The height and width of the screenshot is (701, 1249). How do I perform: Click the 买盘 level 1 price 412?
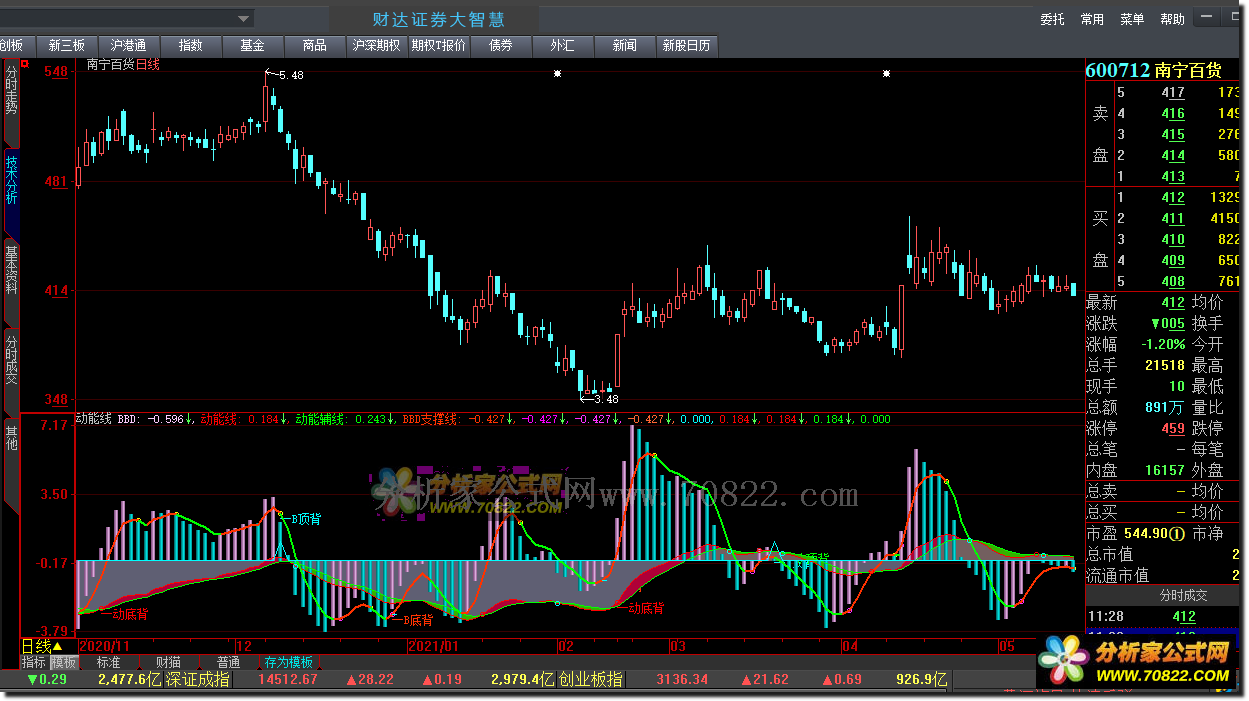click(1173, 197)
